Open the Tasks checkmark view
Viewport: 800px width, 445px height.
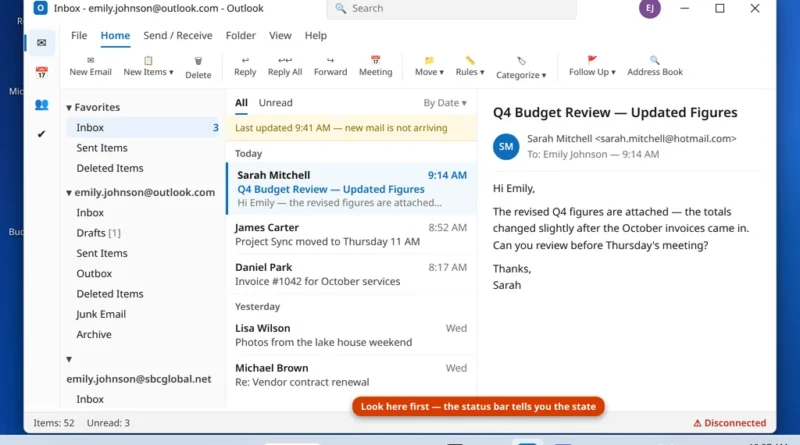point(41,134)
